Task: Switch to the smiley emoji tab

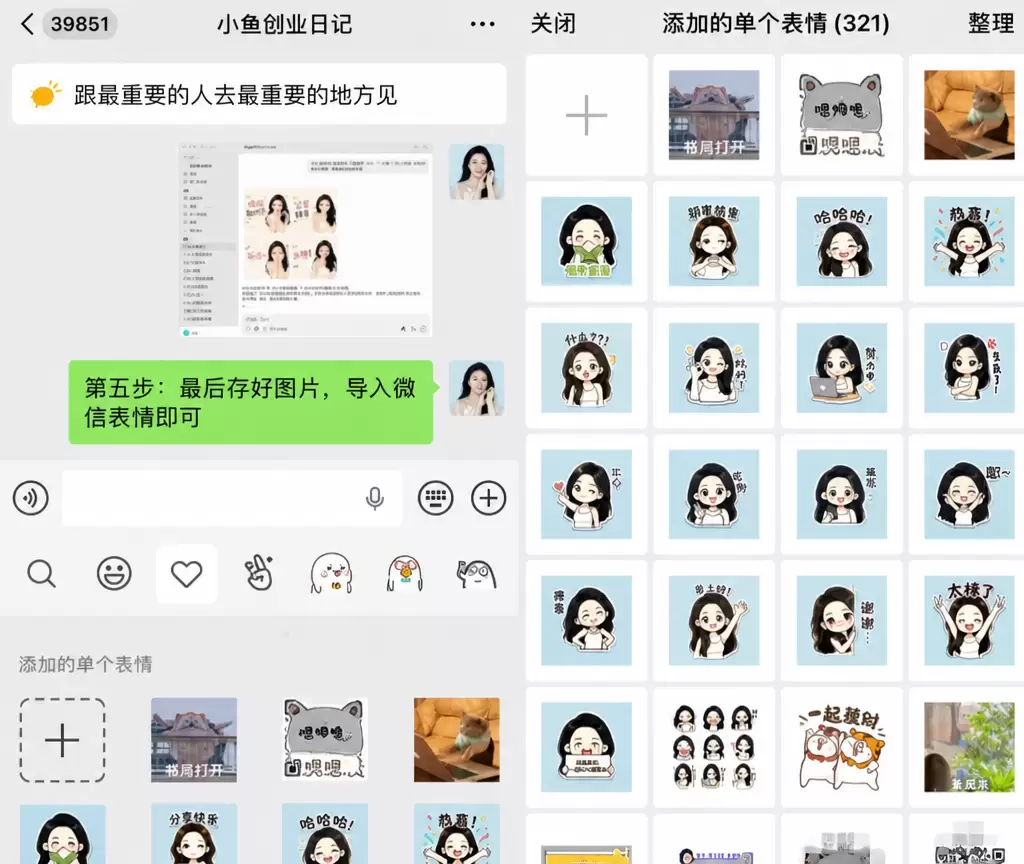Action: pos(114,574)
